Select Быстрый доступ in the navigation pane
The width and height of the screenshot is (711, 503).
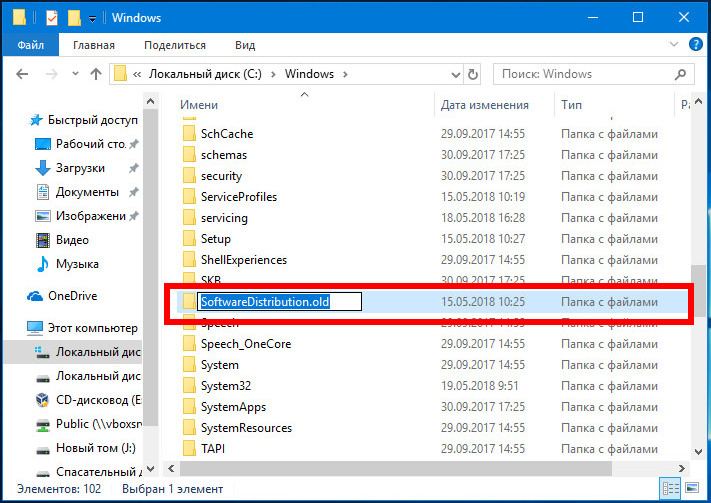[x=93, y=120]
